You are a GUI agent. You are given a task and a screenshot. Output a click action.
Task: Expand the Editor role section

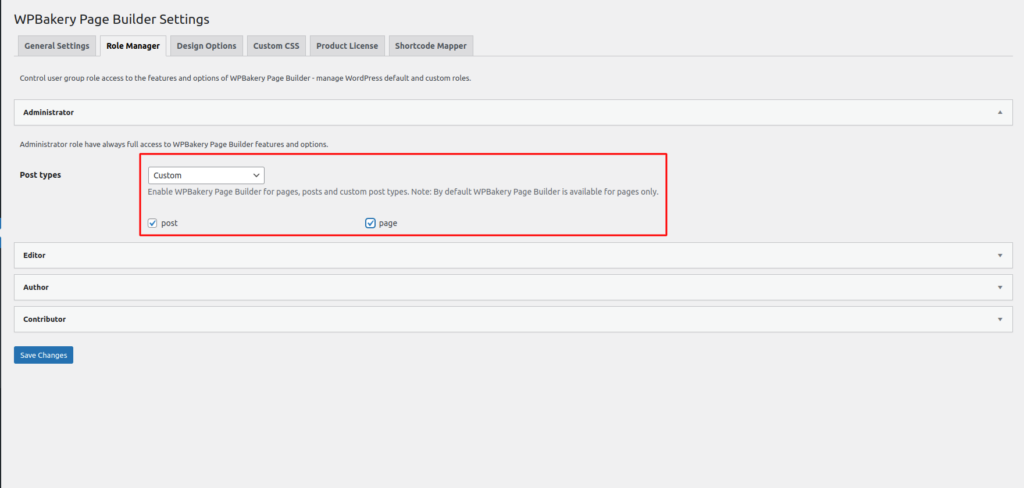[513, 255]
